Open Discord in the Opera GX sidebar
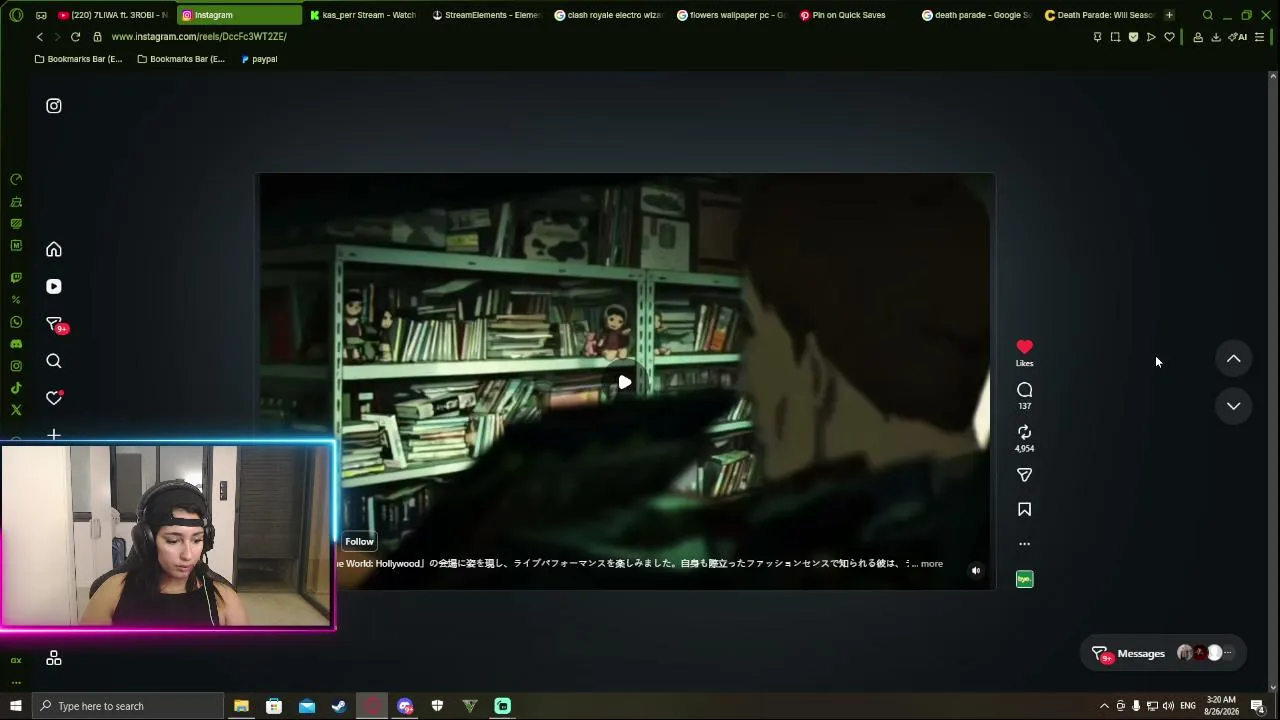The height and width of the screenshot is (720, 1280). pyautogui.click(x=16, y=344)
